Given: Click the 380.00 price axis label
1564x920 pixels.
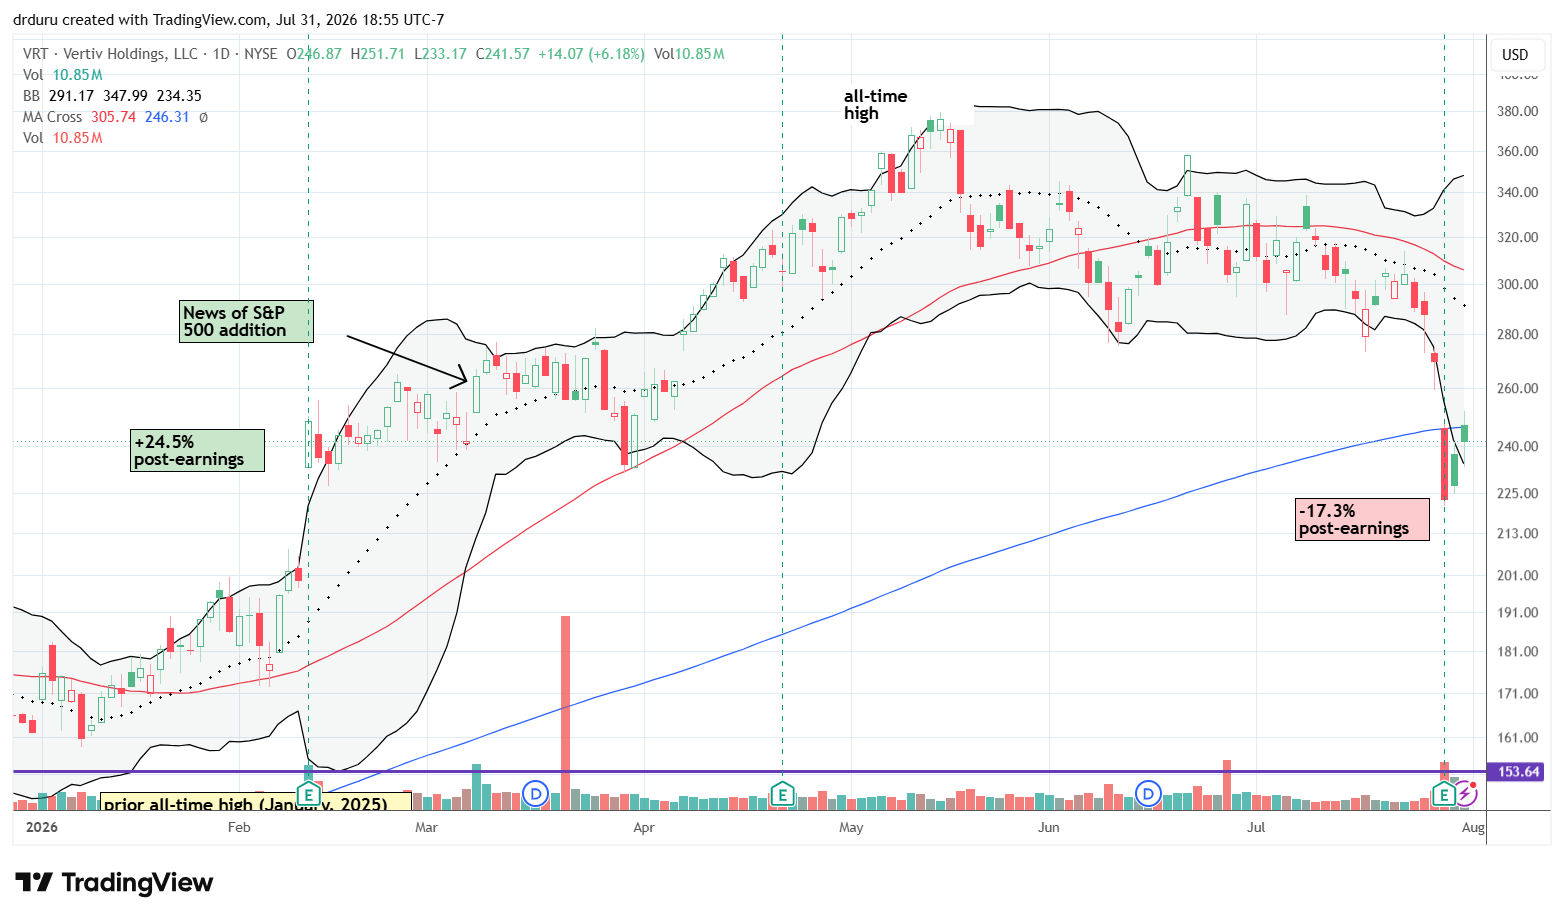Looking at the screenshot, I should (1518, 112).
